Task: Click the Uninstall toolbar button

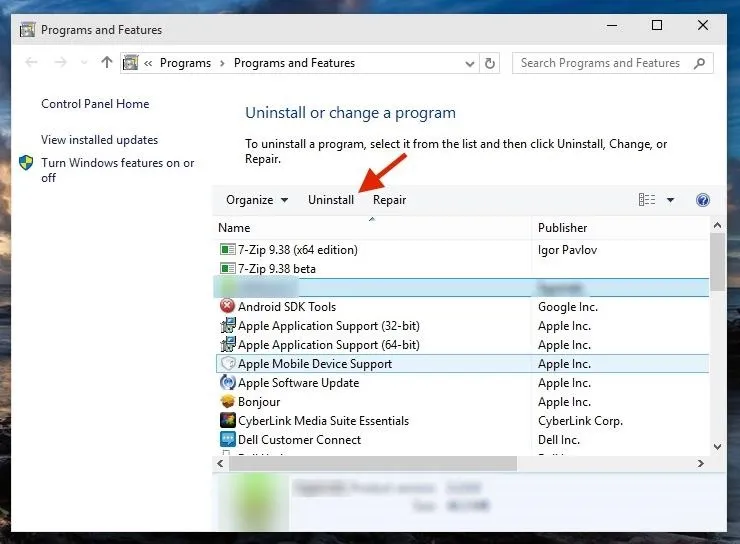Action: click(x=331, y=200)
